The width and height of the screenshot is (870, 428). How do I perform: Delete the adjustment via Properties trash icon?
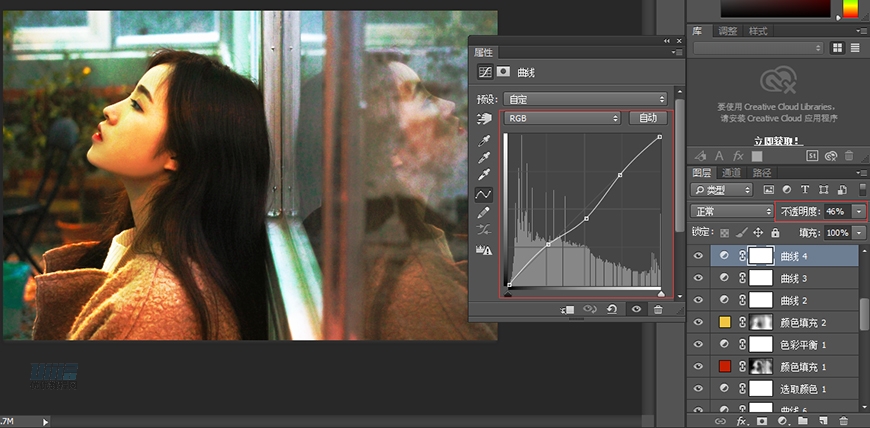coord(658,310)
